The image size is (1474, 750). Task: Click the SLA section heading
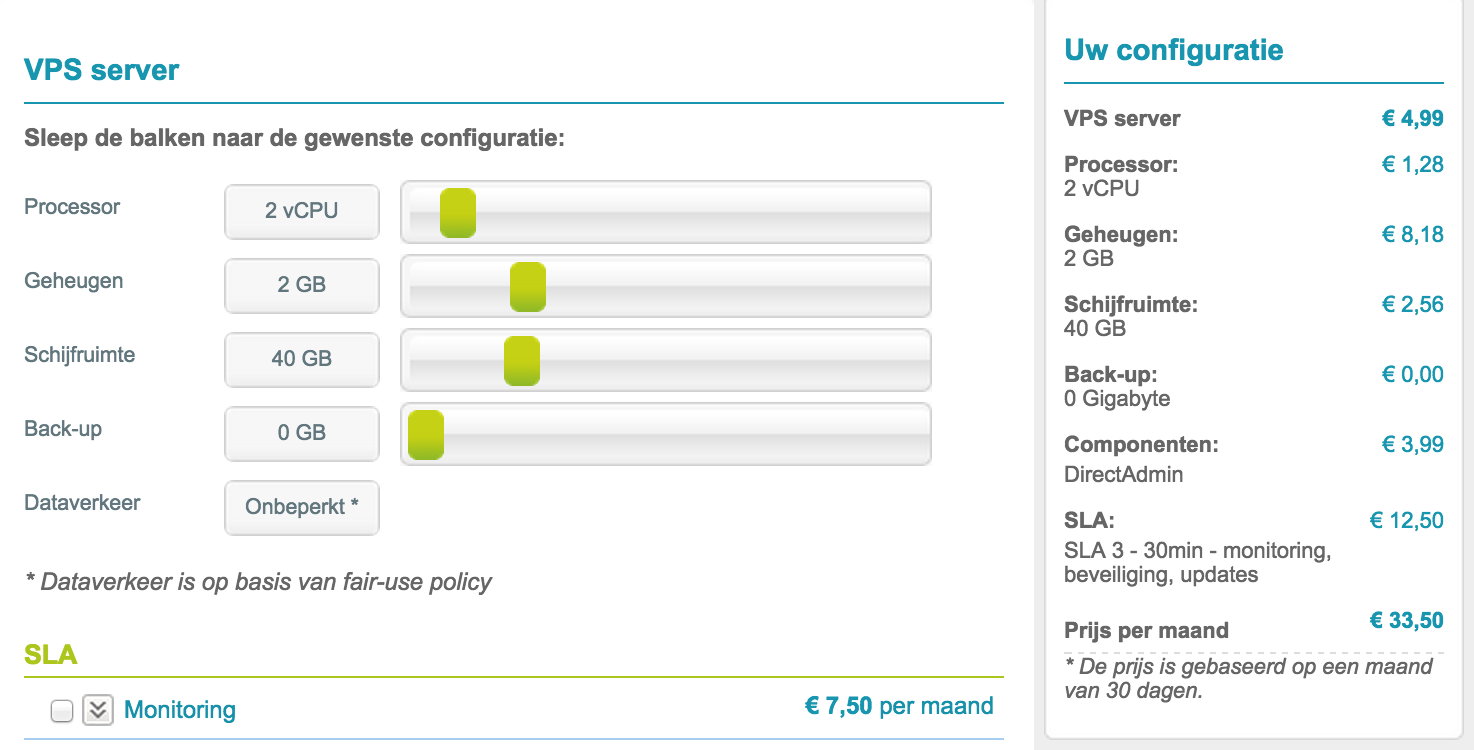click(51, 655)
